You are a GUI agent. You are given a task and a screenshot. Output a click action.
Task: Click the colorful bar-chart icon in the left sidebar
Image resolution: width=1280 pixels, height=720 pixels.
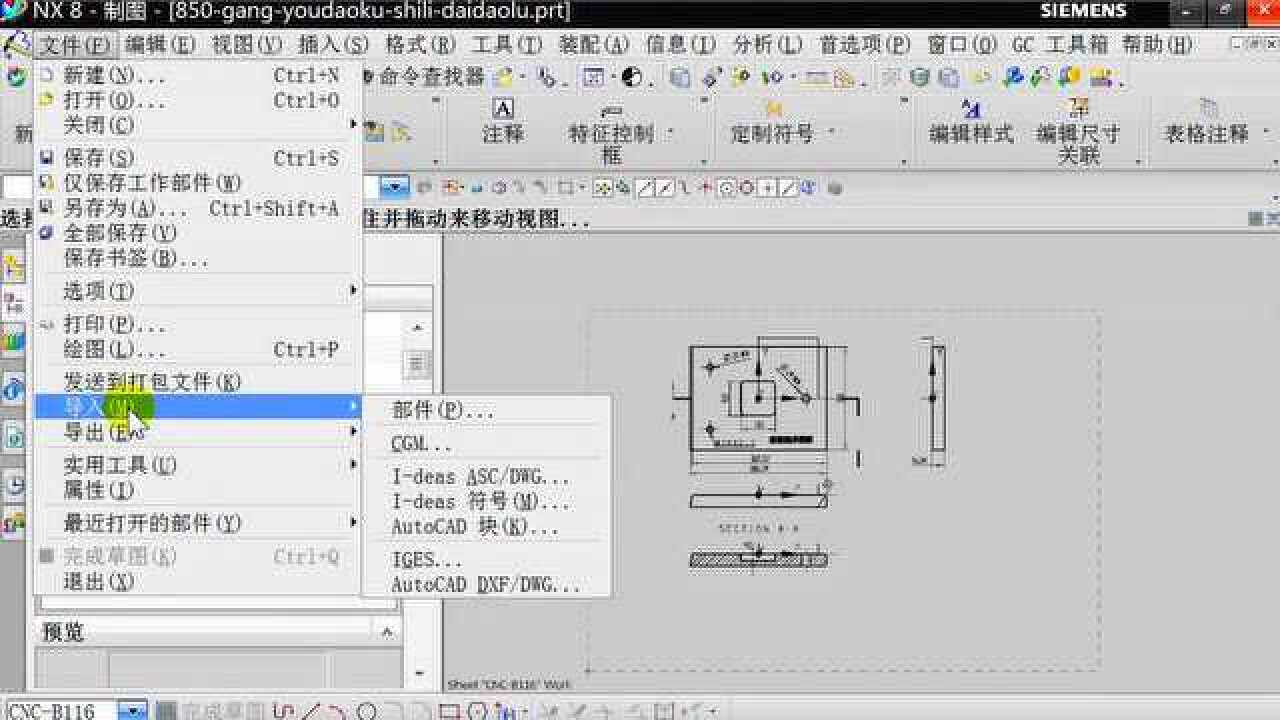pyautogui.click(x=14, y=340)
